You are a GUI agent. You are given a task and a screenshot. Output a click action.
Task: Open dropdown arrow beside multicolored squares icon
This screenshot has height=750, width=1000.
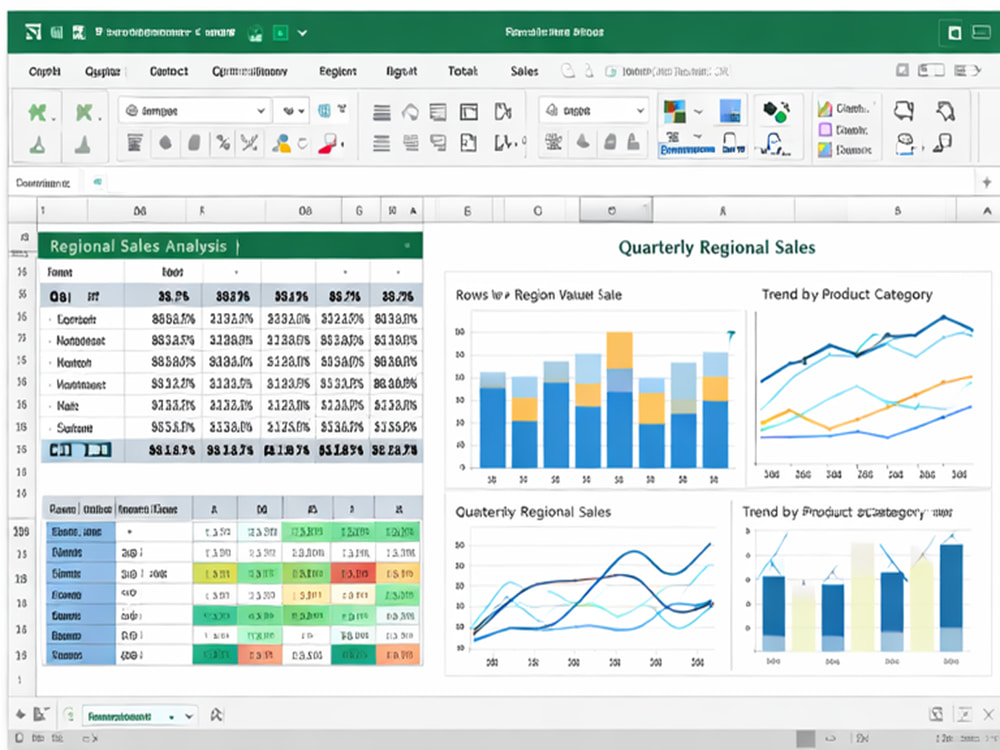698,112
